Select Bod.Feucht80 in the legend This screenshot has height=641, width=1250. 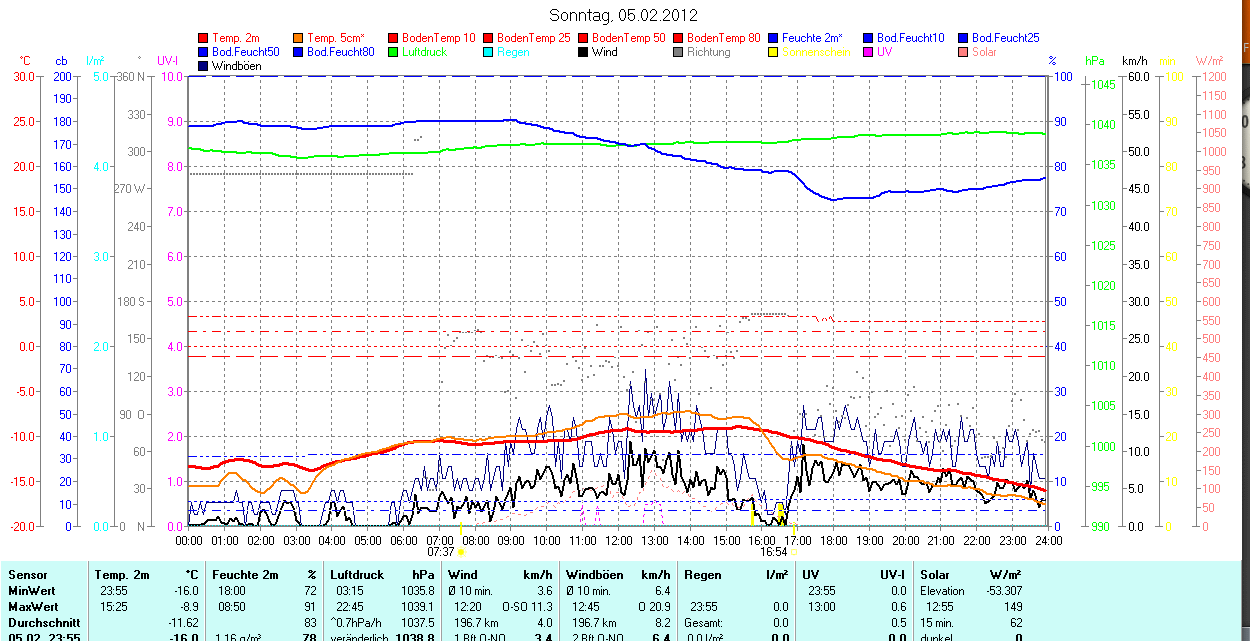pos(340,52)
